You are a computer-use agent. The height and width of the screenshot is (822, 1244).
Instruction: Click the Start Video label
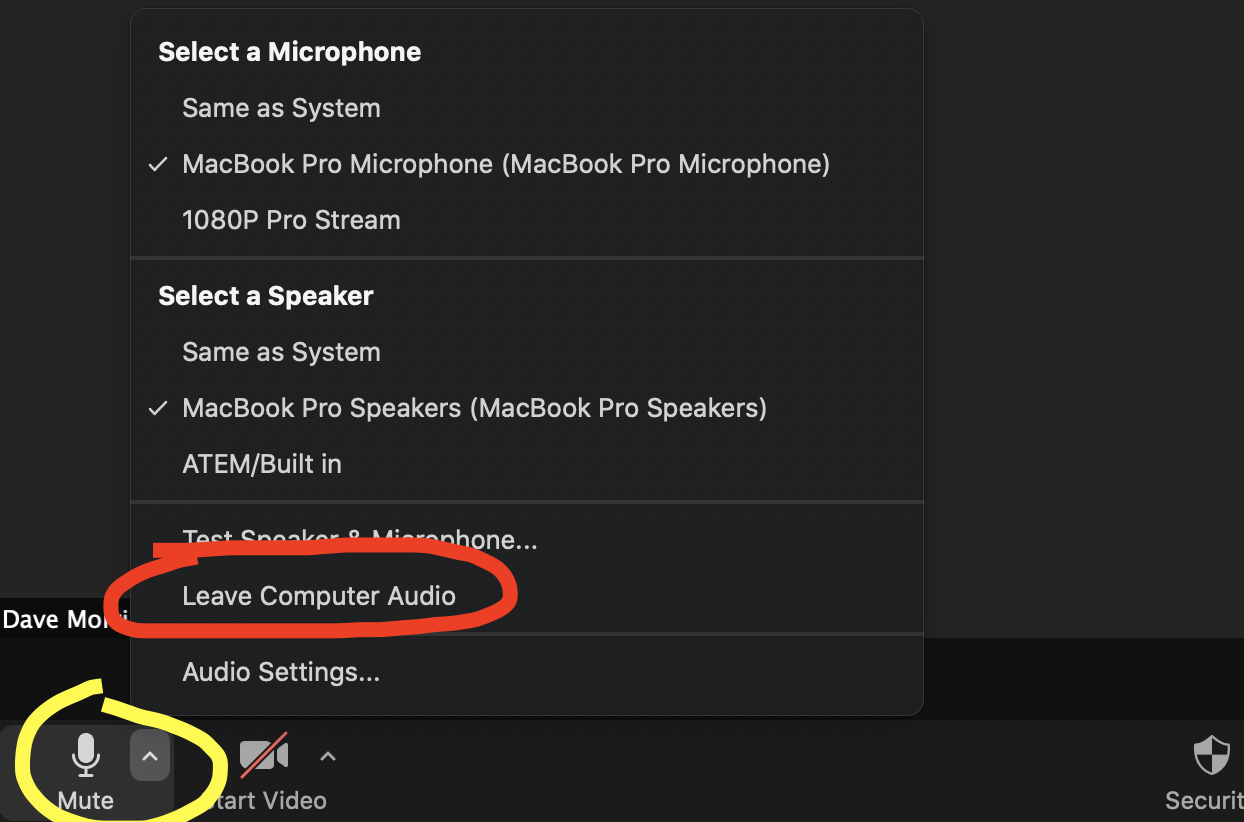pos(264,801)
